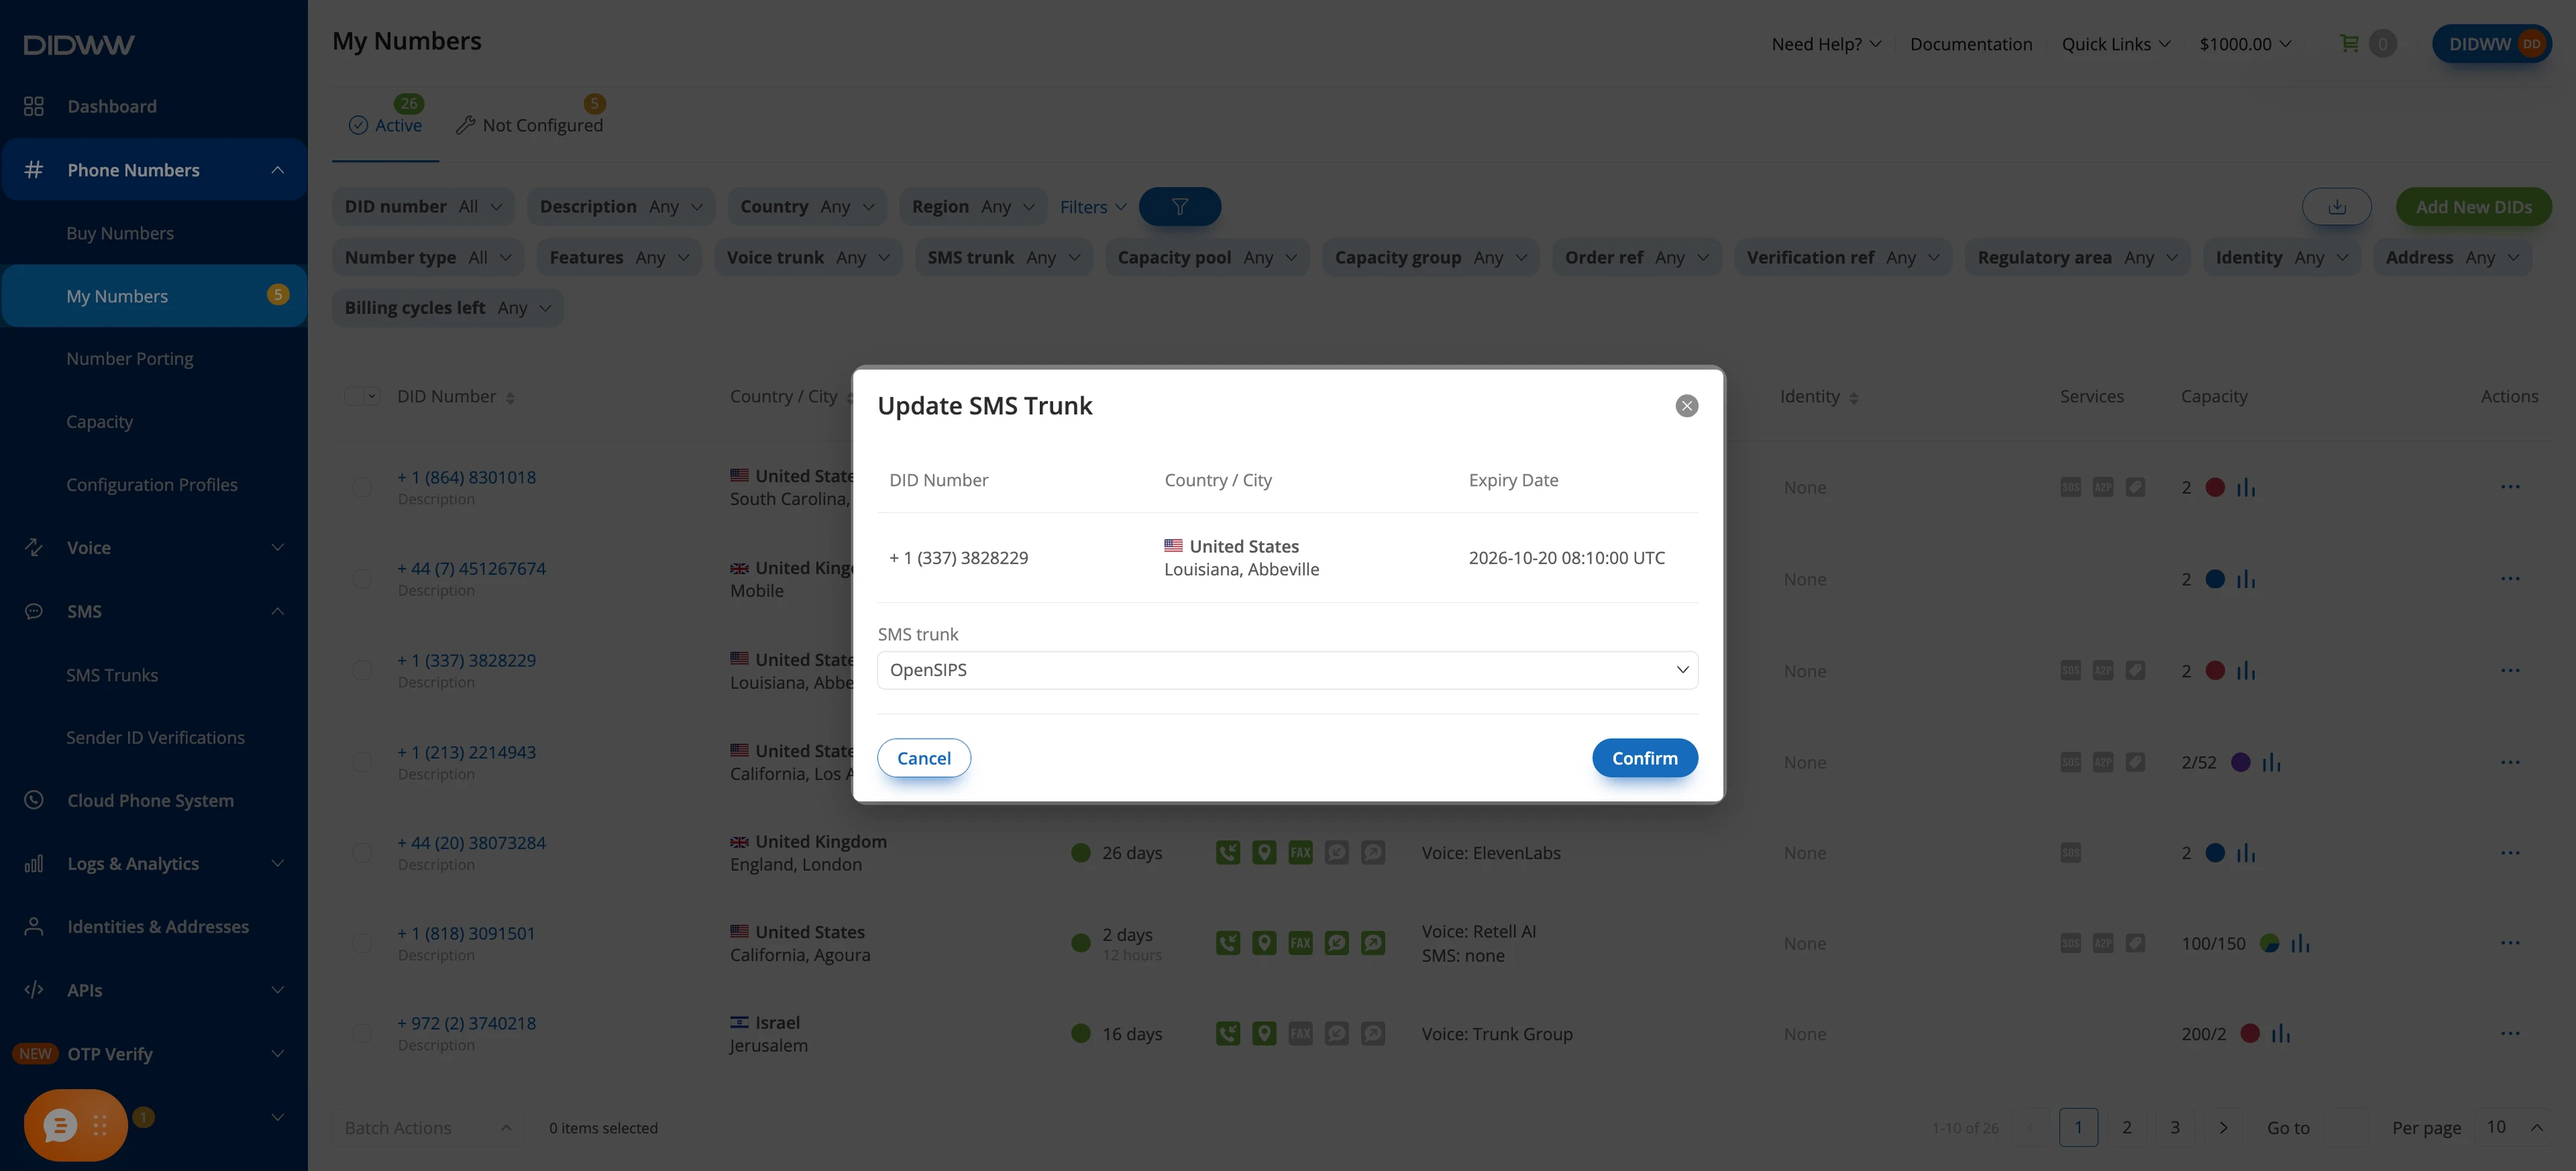Expand the Voice sidebar section
This screenshot has height=1171, width=2576.
pyautogui.click(x=153, y=547)
